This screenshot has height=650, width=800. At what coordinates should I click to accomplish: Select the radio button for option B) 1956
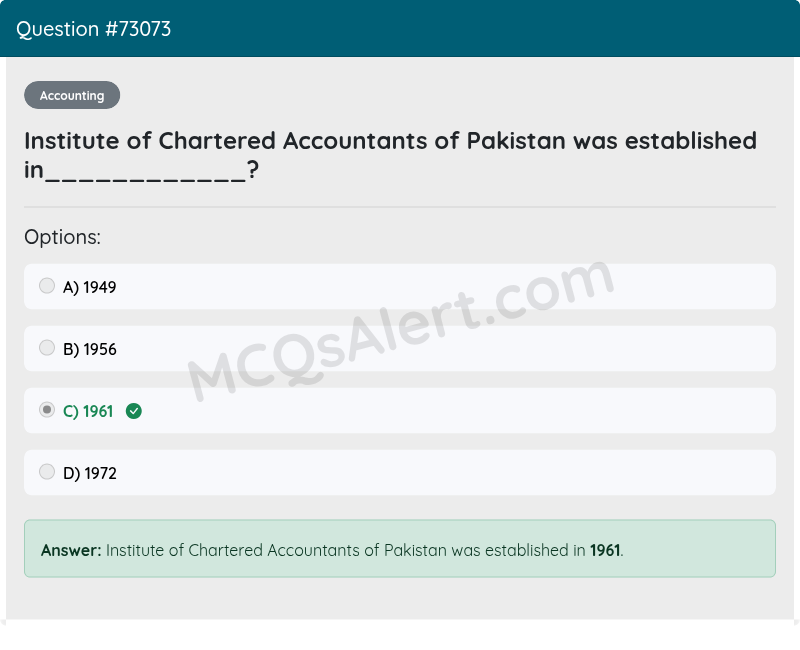pyautogui.click(x=47, y=347)
